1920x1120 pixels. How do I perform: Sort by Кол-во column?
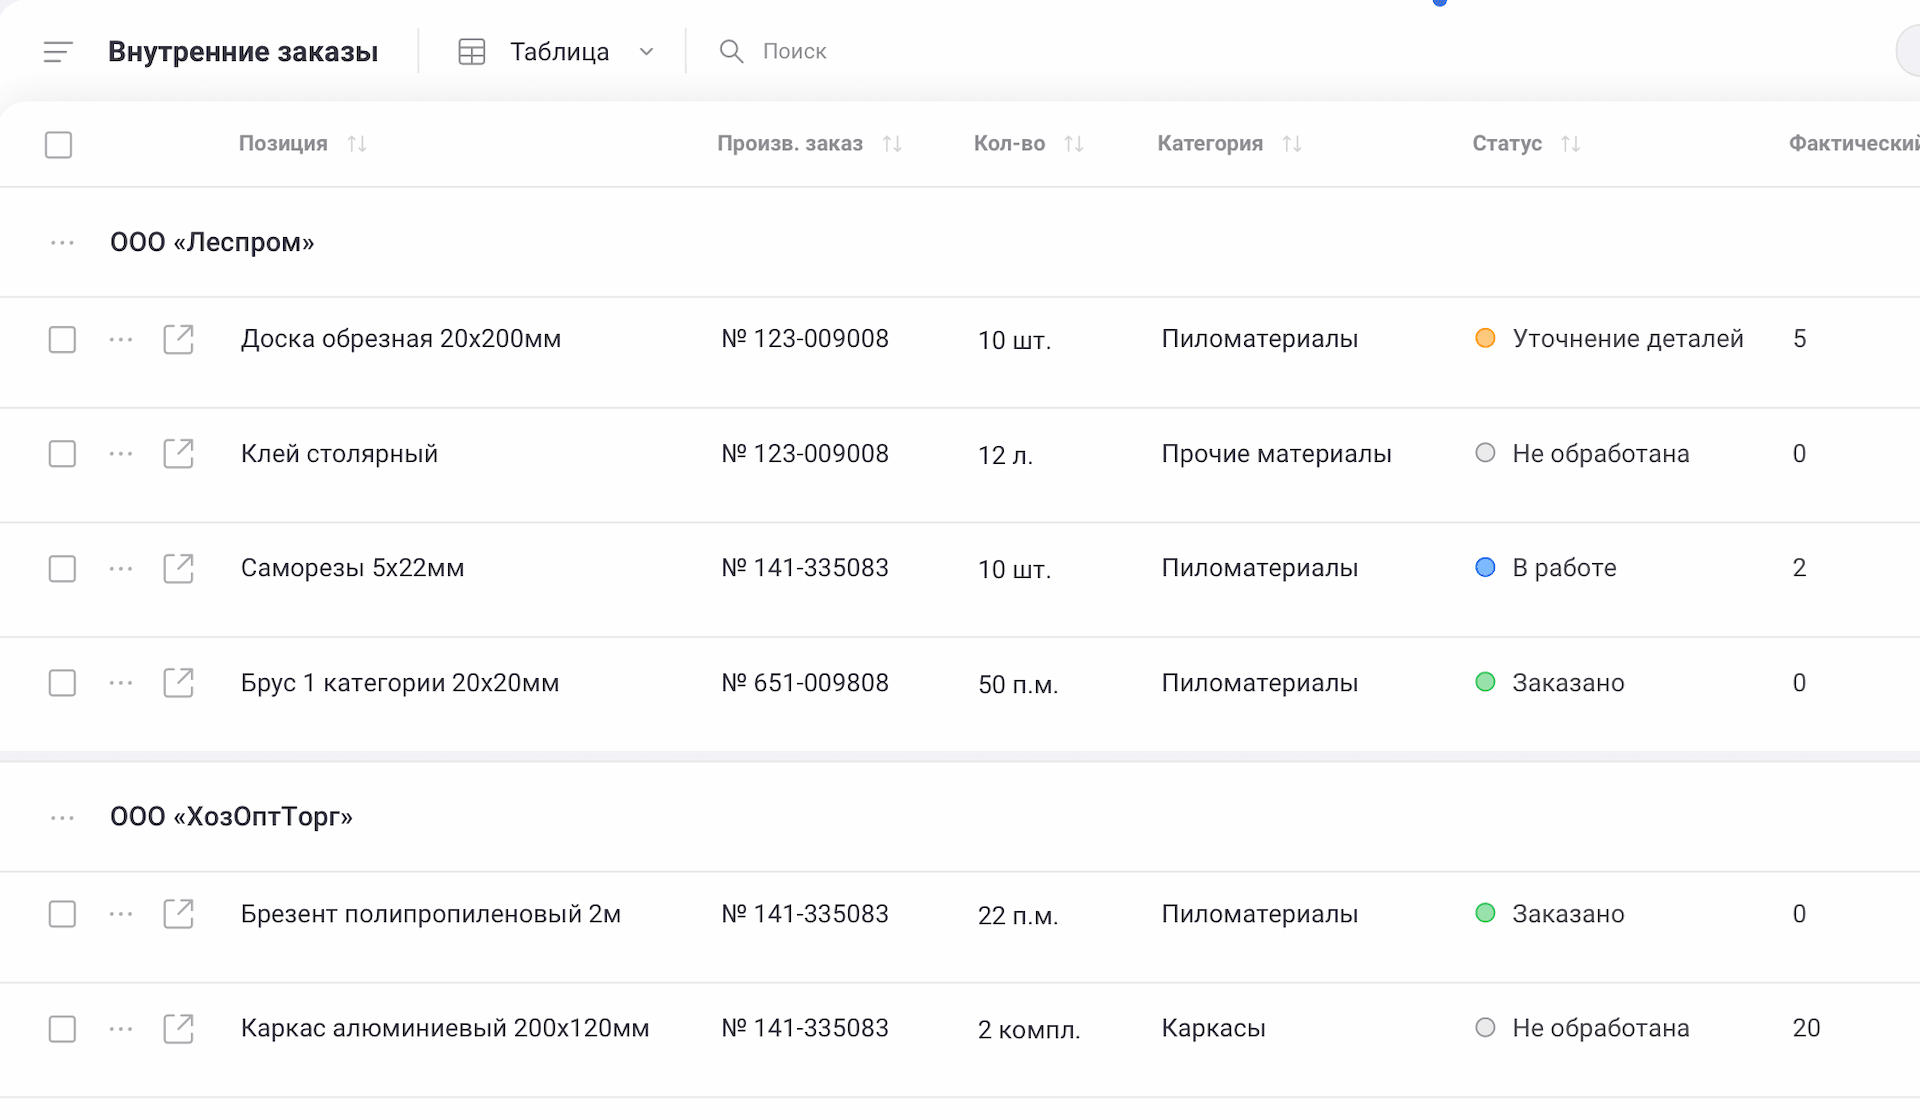(1029, 144)
